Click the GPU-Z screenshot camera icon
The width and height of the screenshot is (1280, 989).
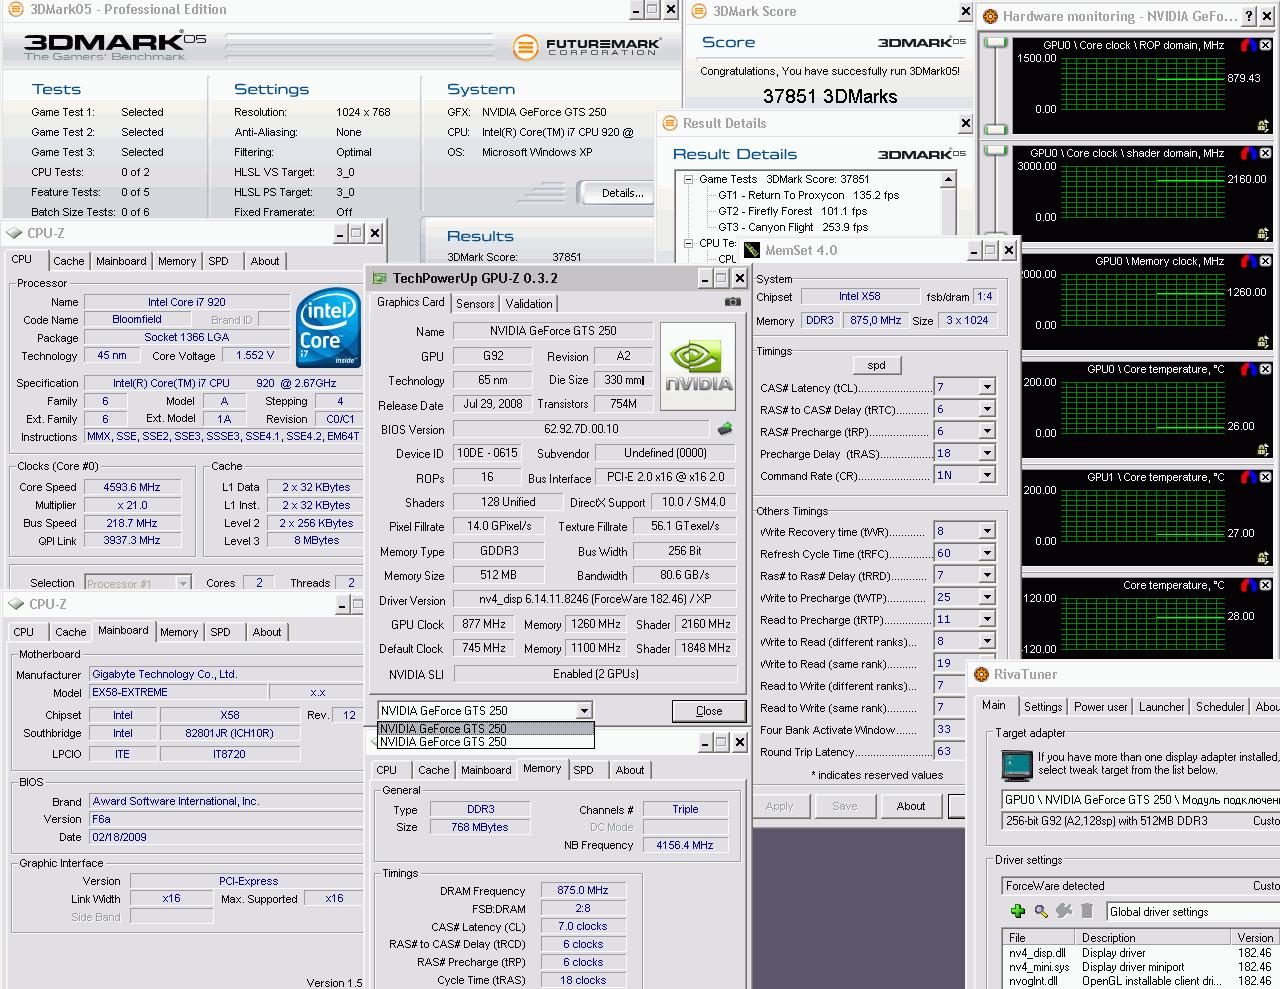(x=733, y=302)
